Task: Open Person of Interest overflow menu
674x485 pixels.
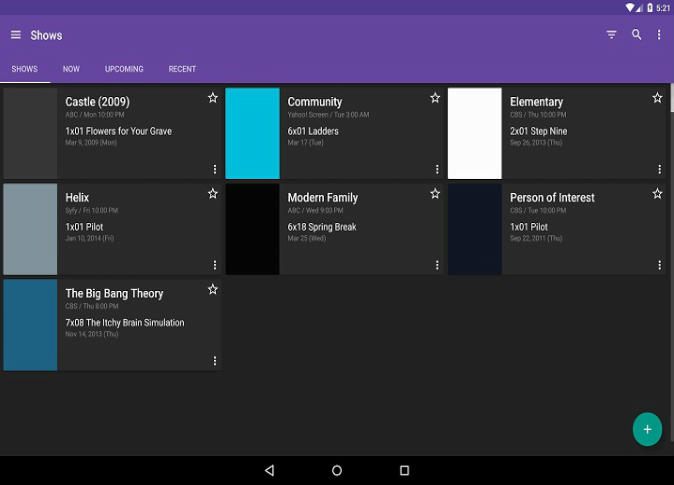Action: coord(659,265)
